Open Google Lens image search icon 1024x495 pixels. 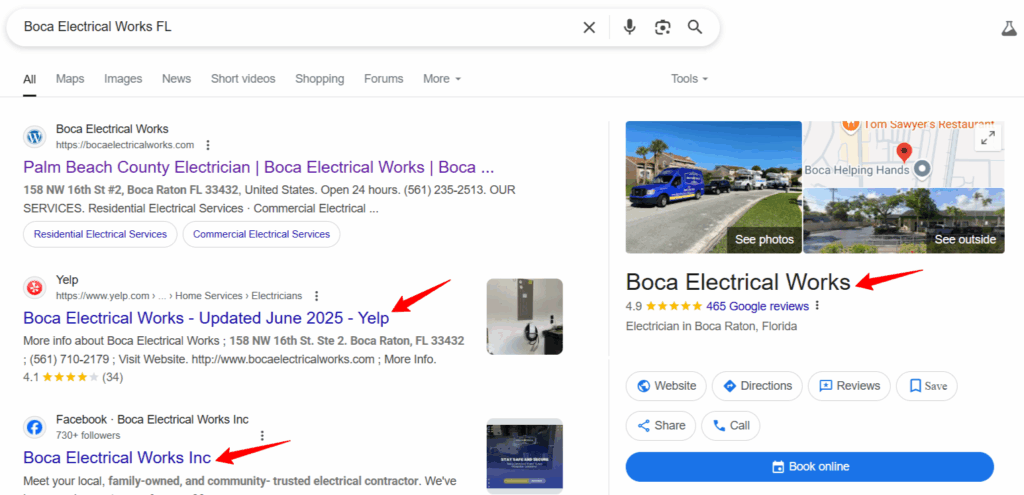tap(663, 27)
